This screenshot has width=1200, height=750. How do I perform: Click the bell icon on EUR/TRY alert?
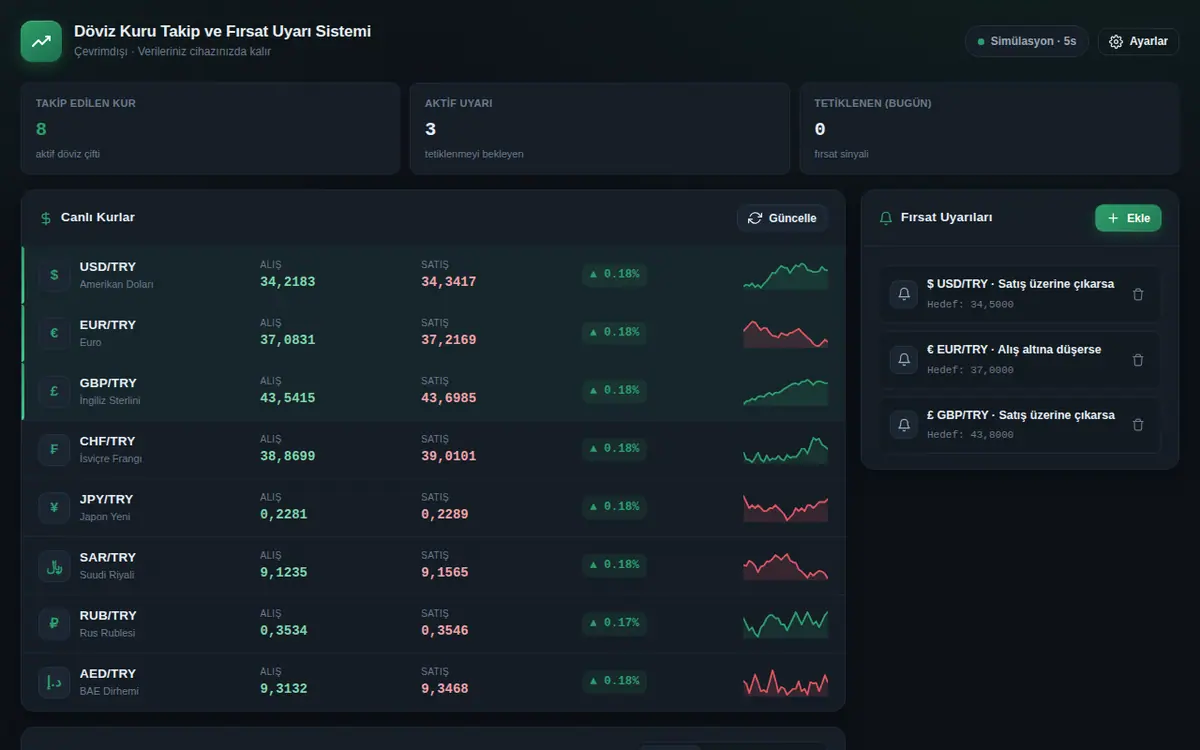(x=904, y=360)
